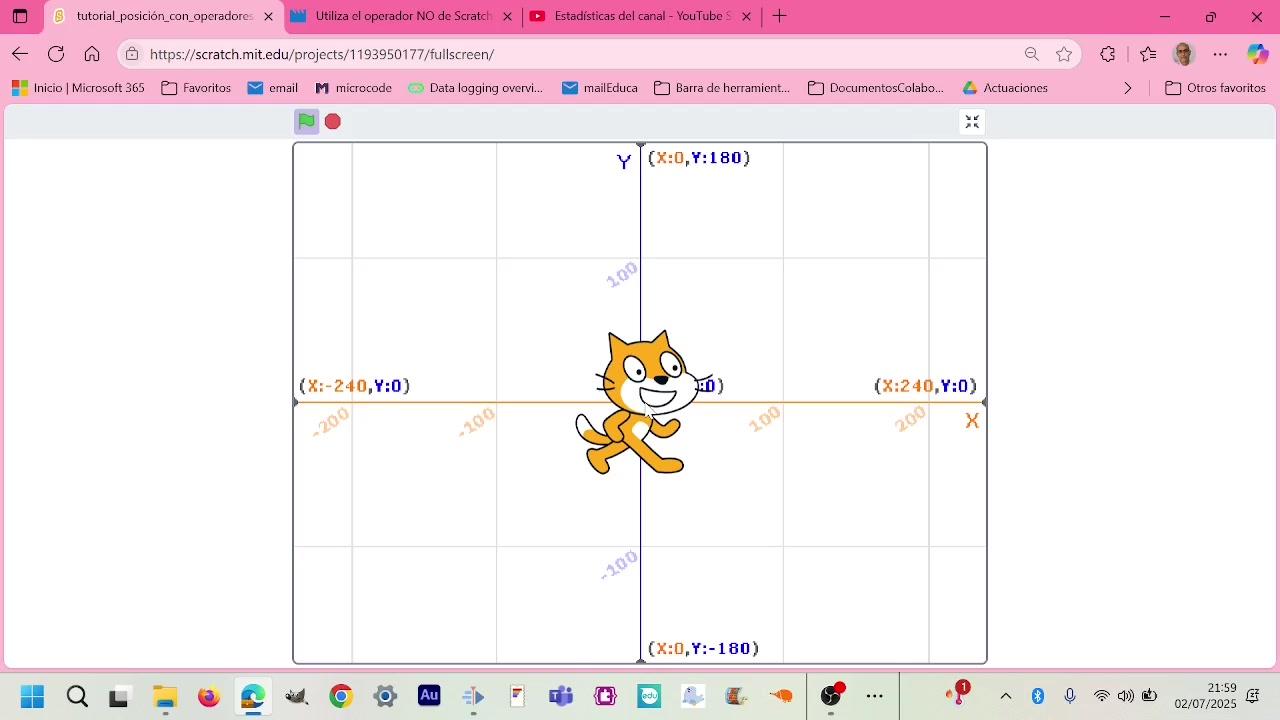1280x720 pixels.
Task: Click the address bar URL
Action: pyautogui.click(x=322, y=54)
